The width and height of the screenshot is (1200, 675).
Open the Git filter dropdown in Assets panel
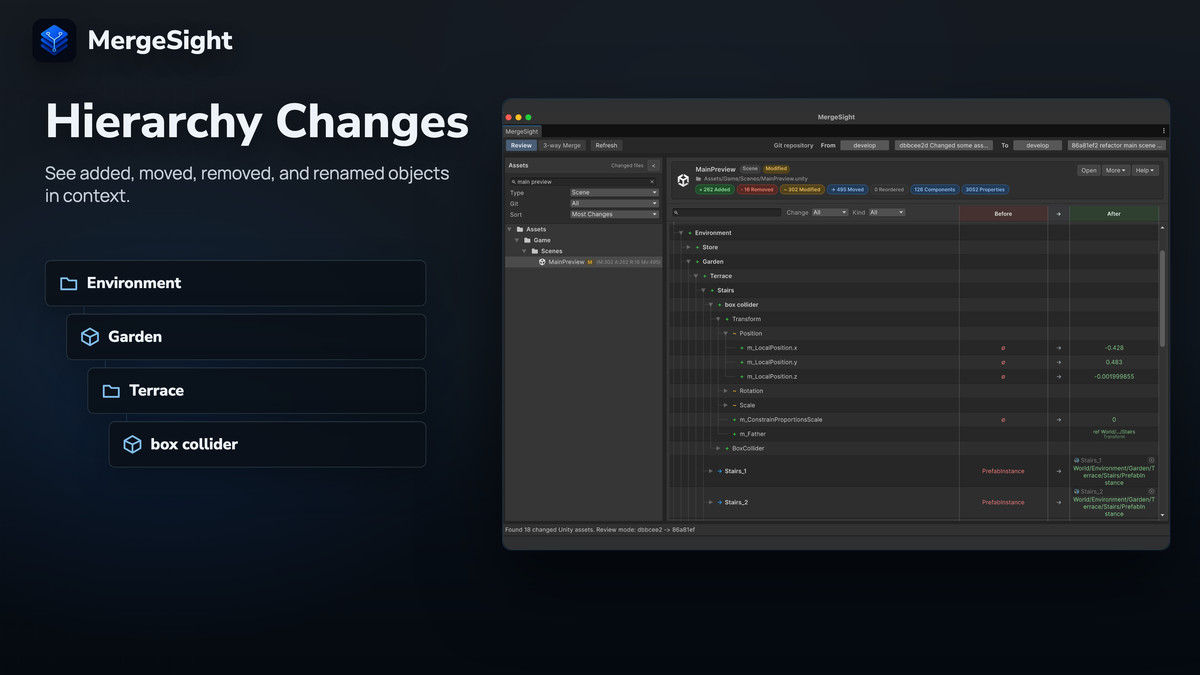614,203
